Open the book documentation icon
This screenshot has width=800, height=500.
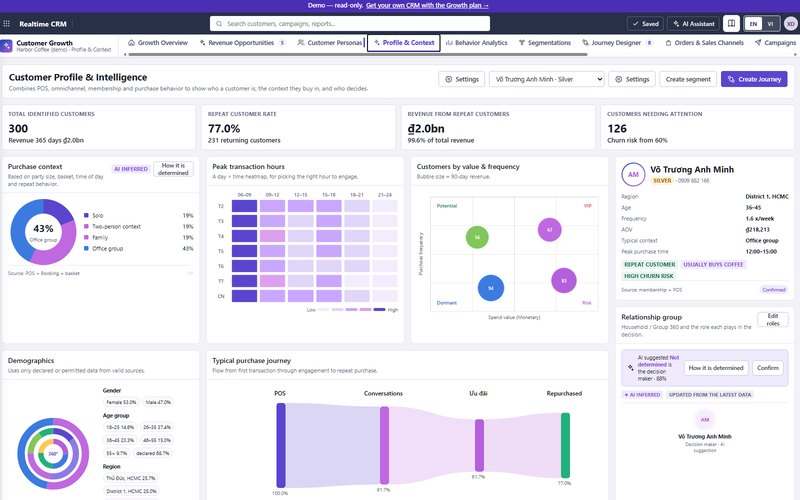731,23
